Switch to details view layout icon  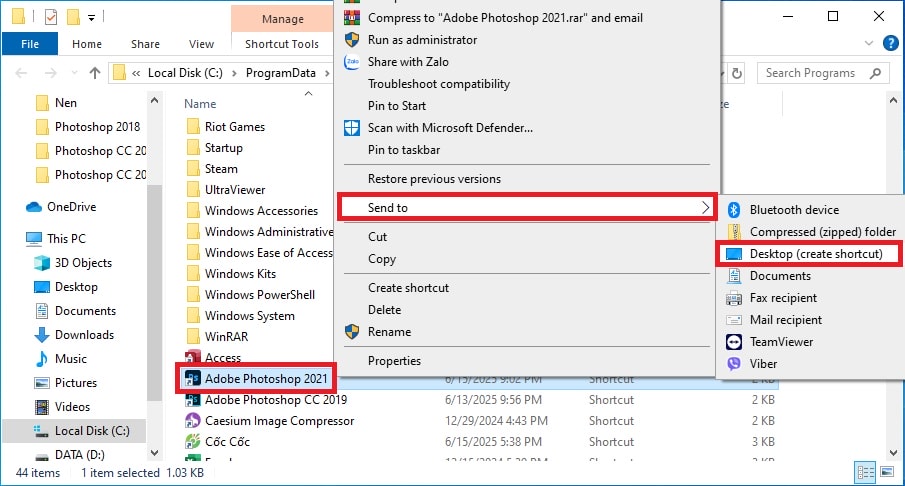click(865, 473)
